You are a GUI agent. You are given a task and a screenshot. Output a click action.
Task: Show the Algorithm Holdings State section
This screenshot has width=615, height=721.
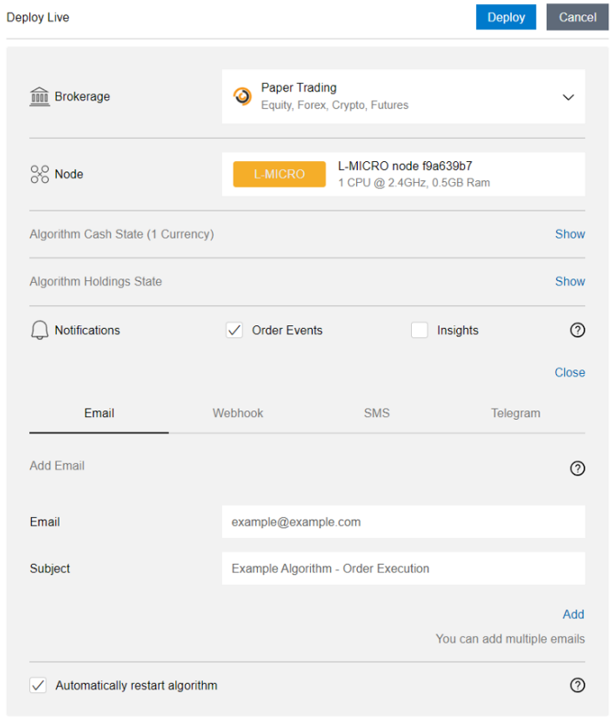(x=570, y=281)
